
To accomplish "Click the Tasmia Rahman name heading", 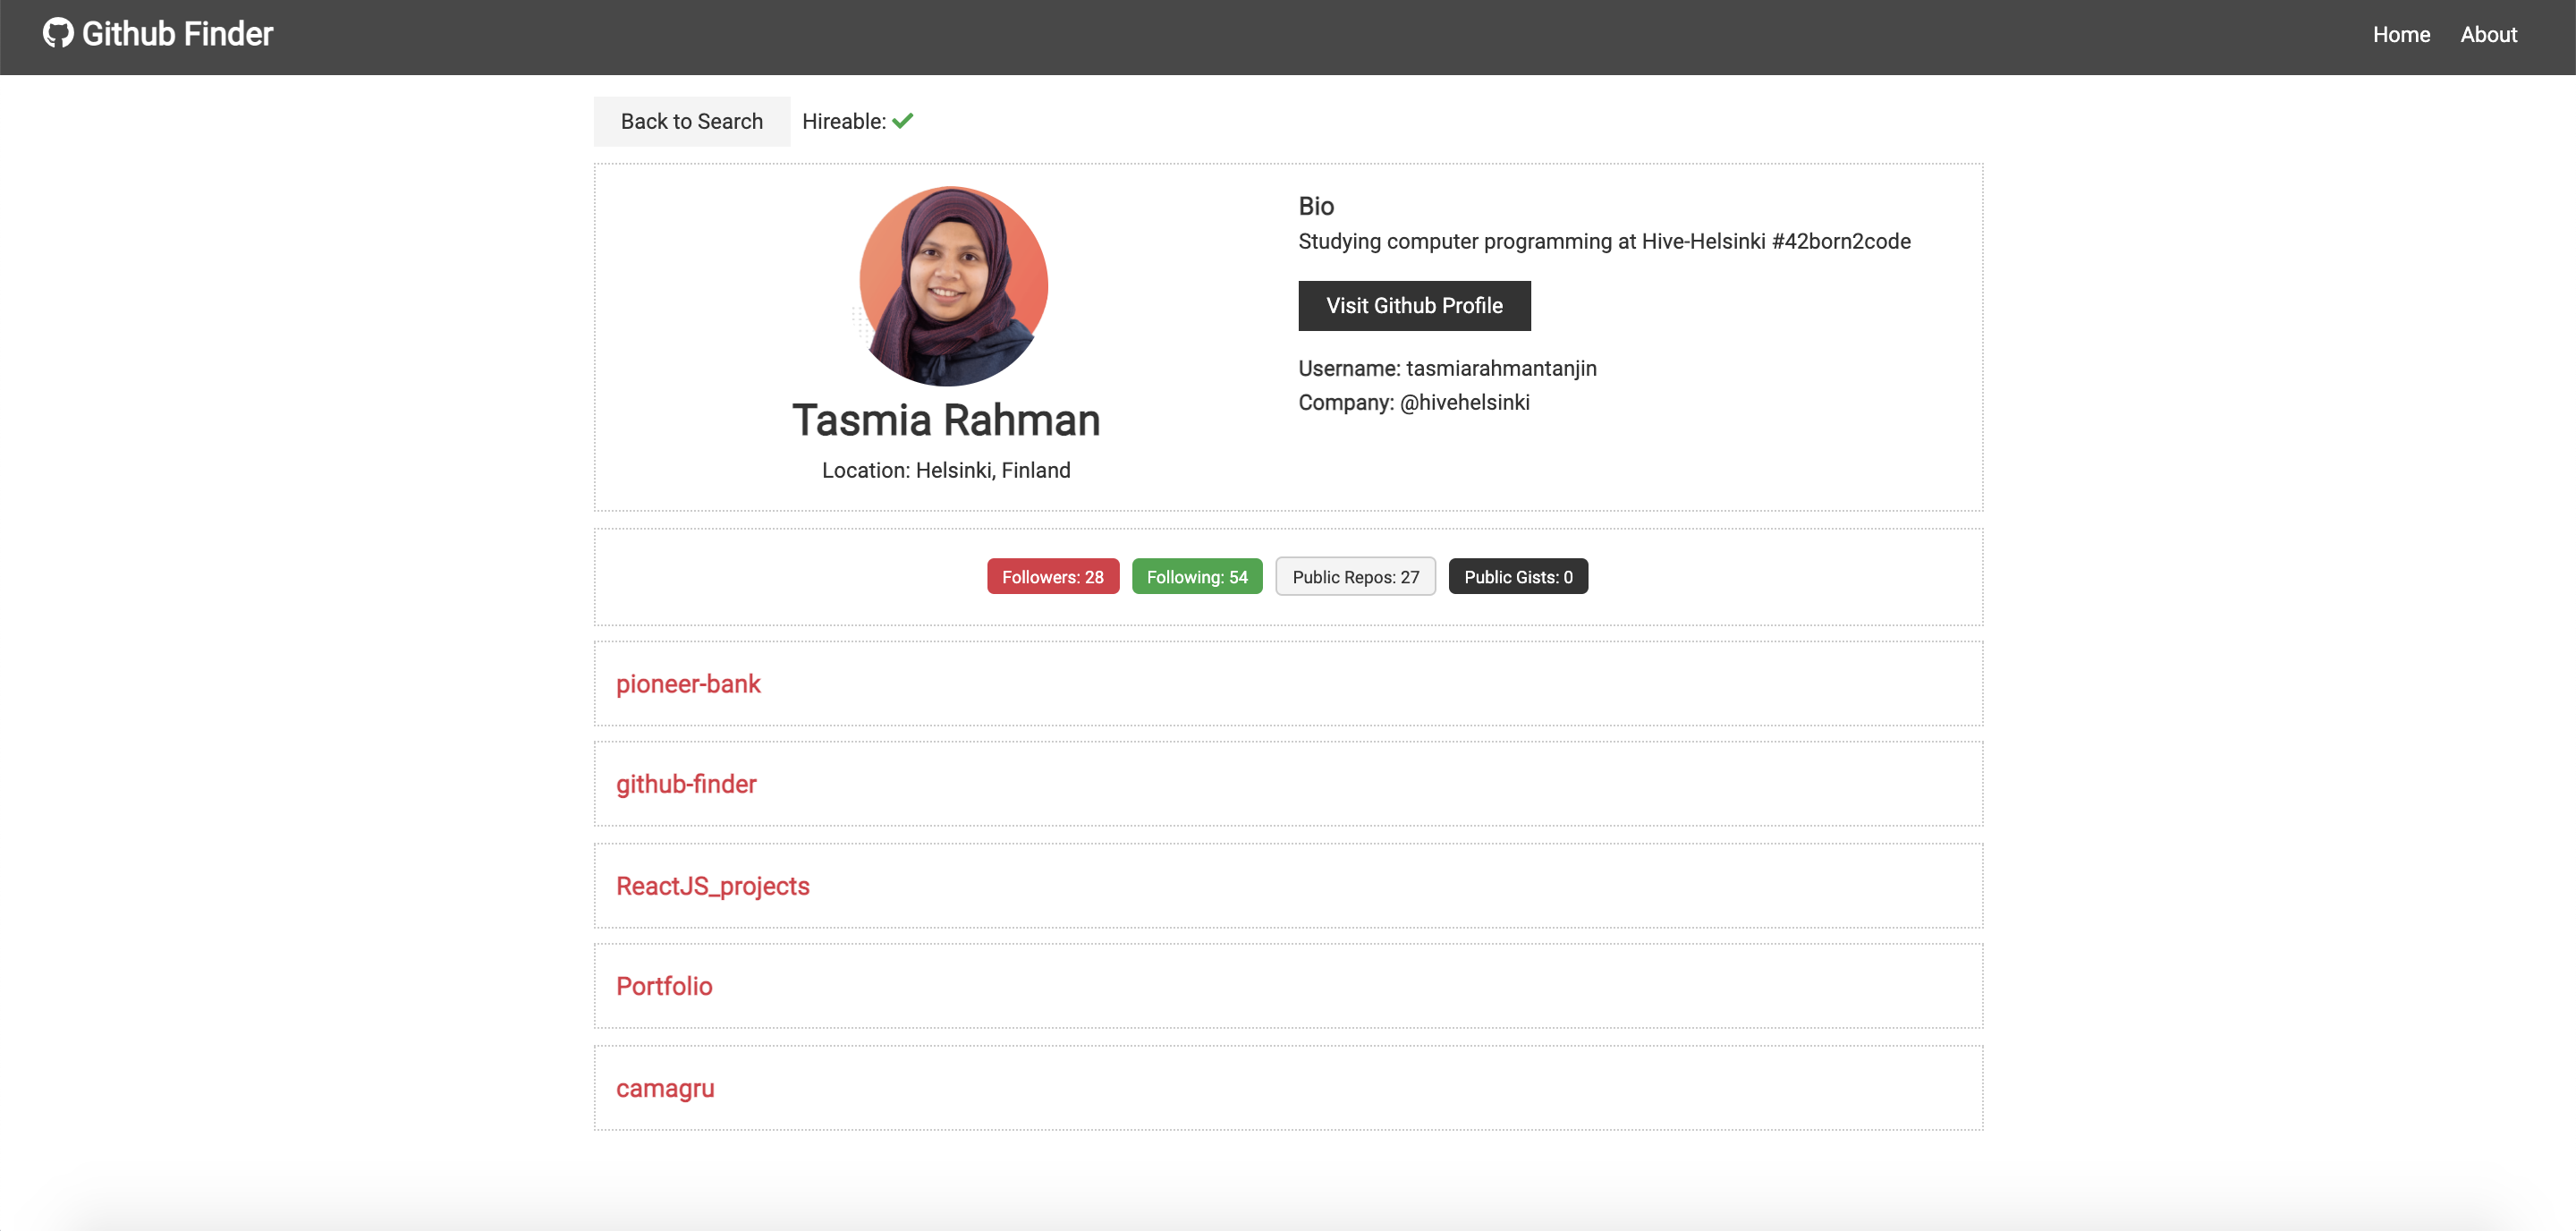I will [x=945, y=420].
